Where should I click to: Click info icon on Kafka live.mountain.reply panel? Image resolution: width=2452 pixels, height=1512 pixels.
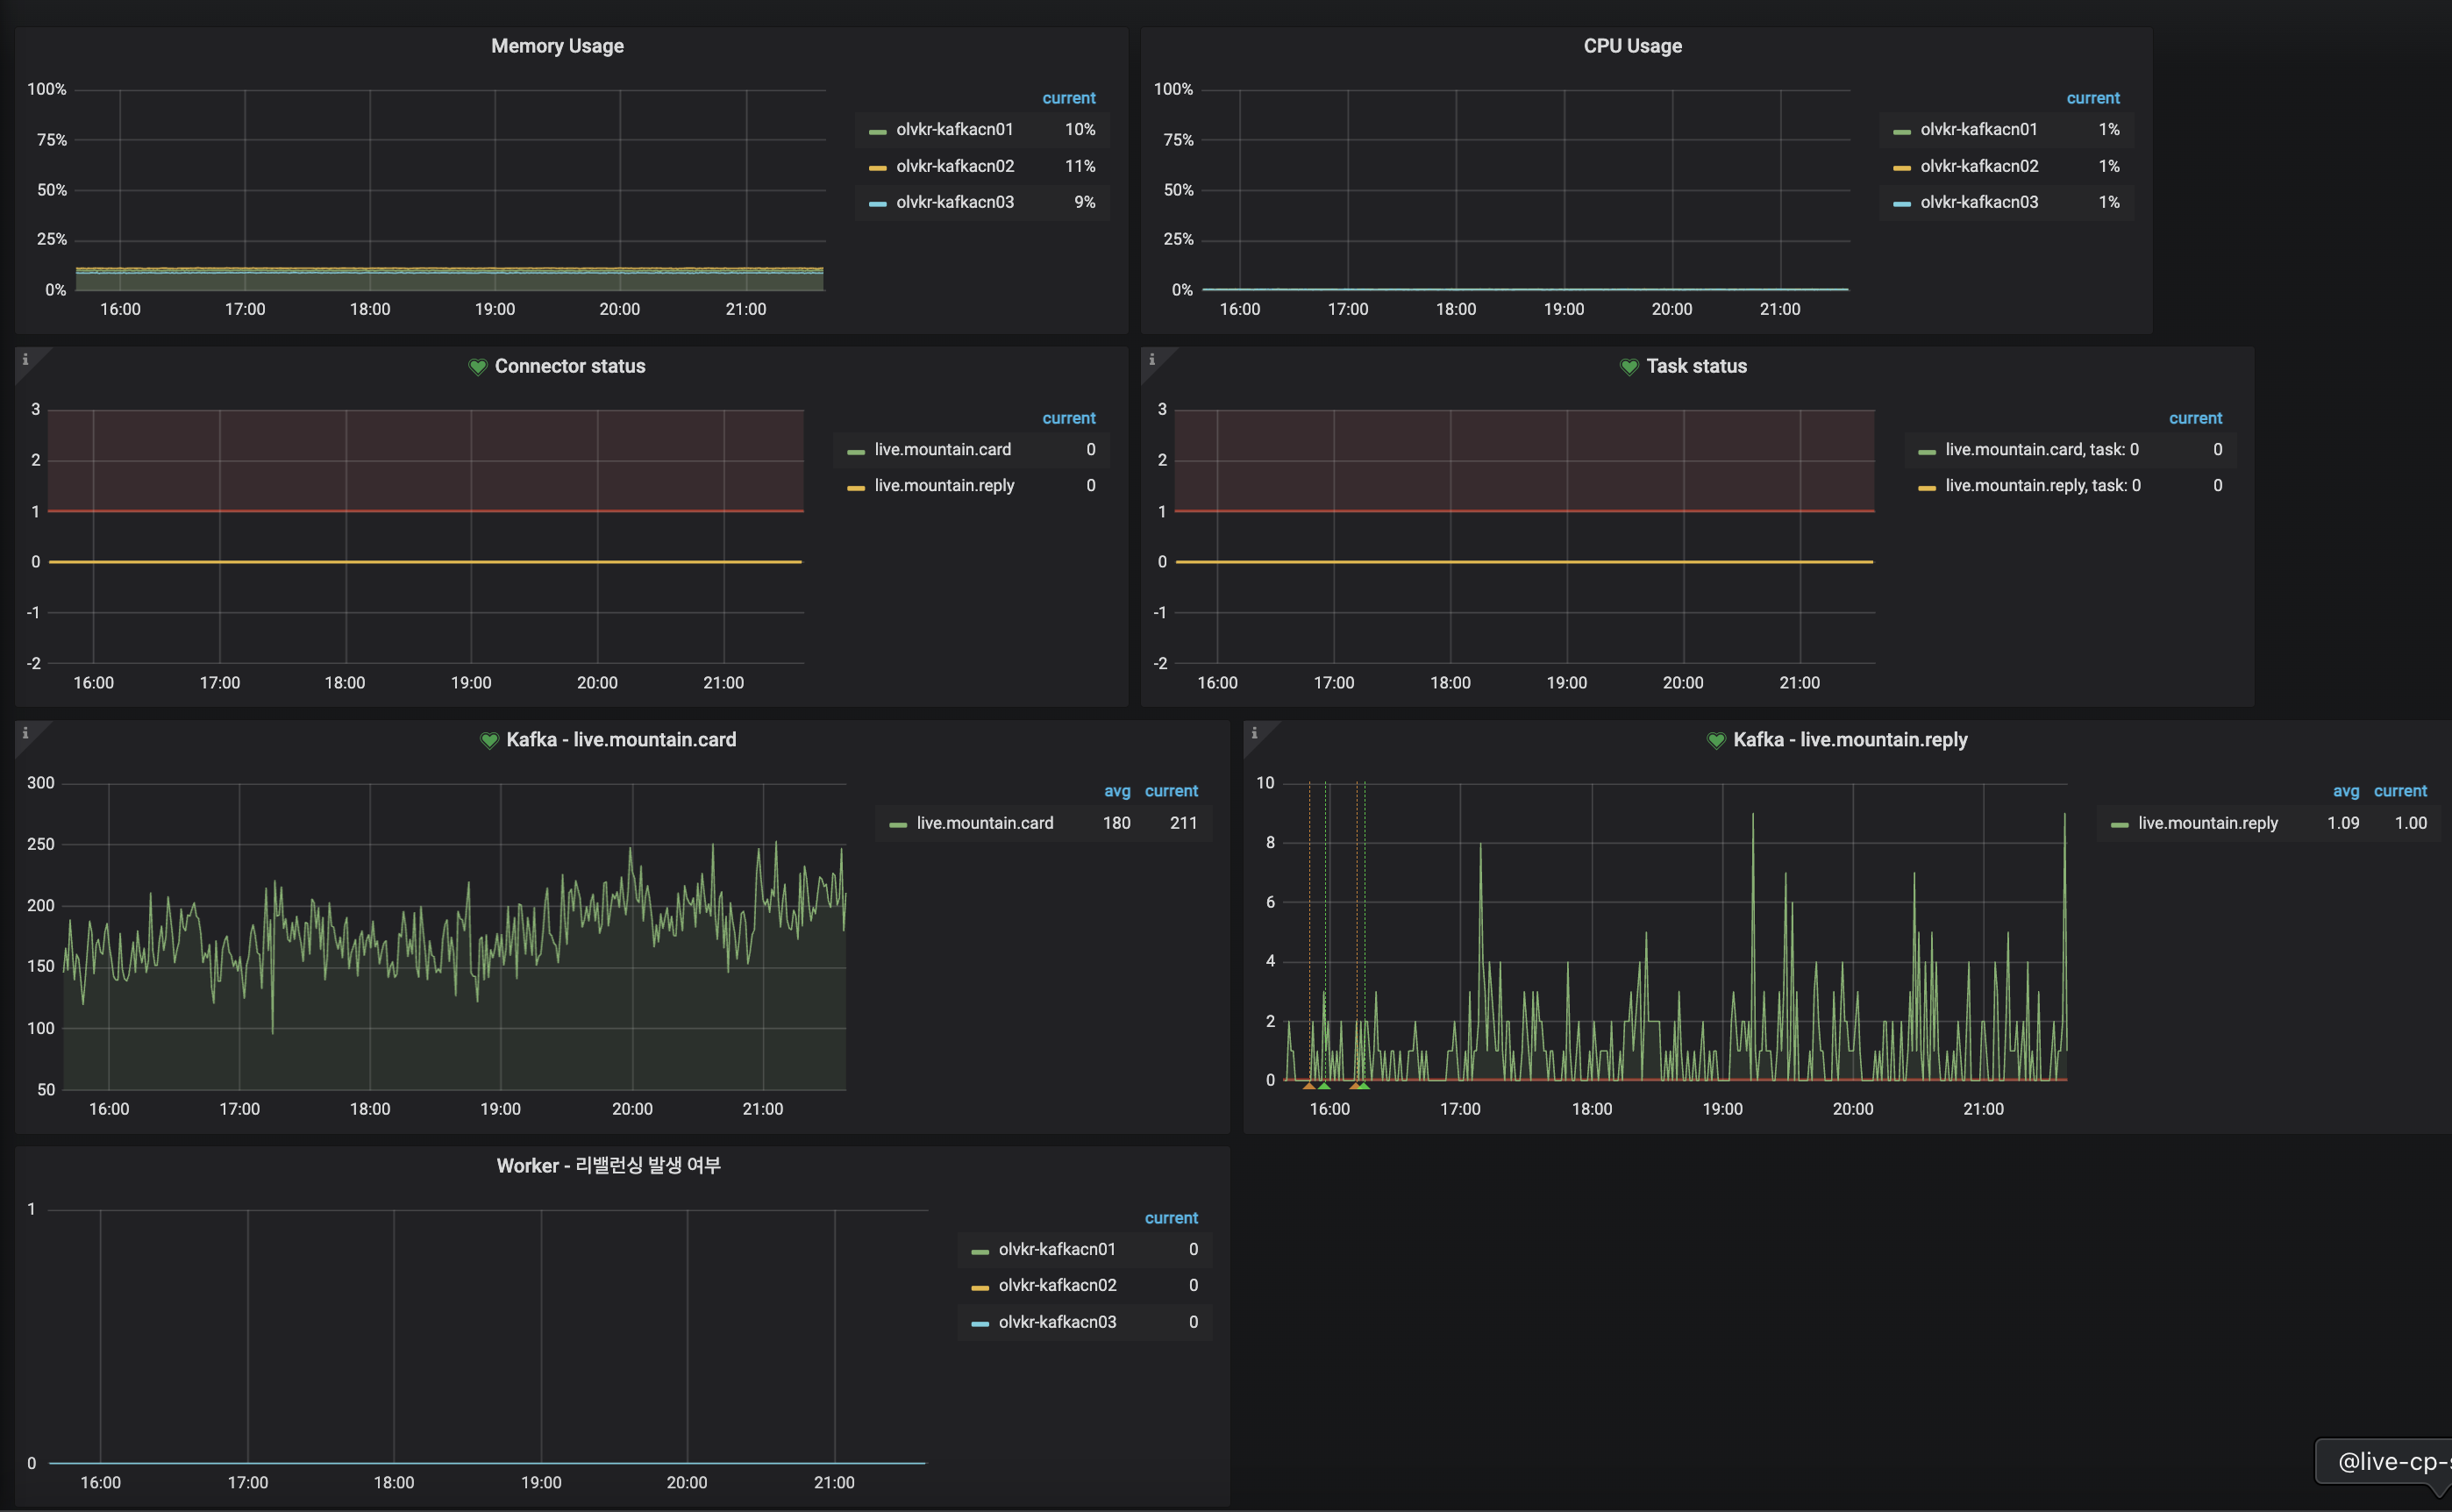tap(1253, 733)
